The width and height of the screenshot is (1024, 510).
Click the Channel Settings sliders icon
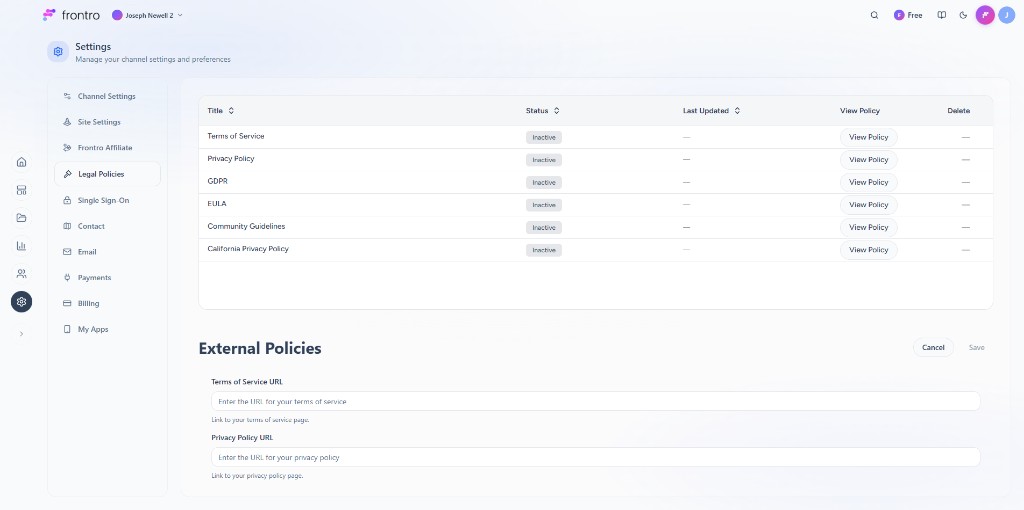[x=67, y=96]
